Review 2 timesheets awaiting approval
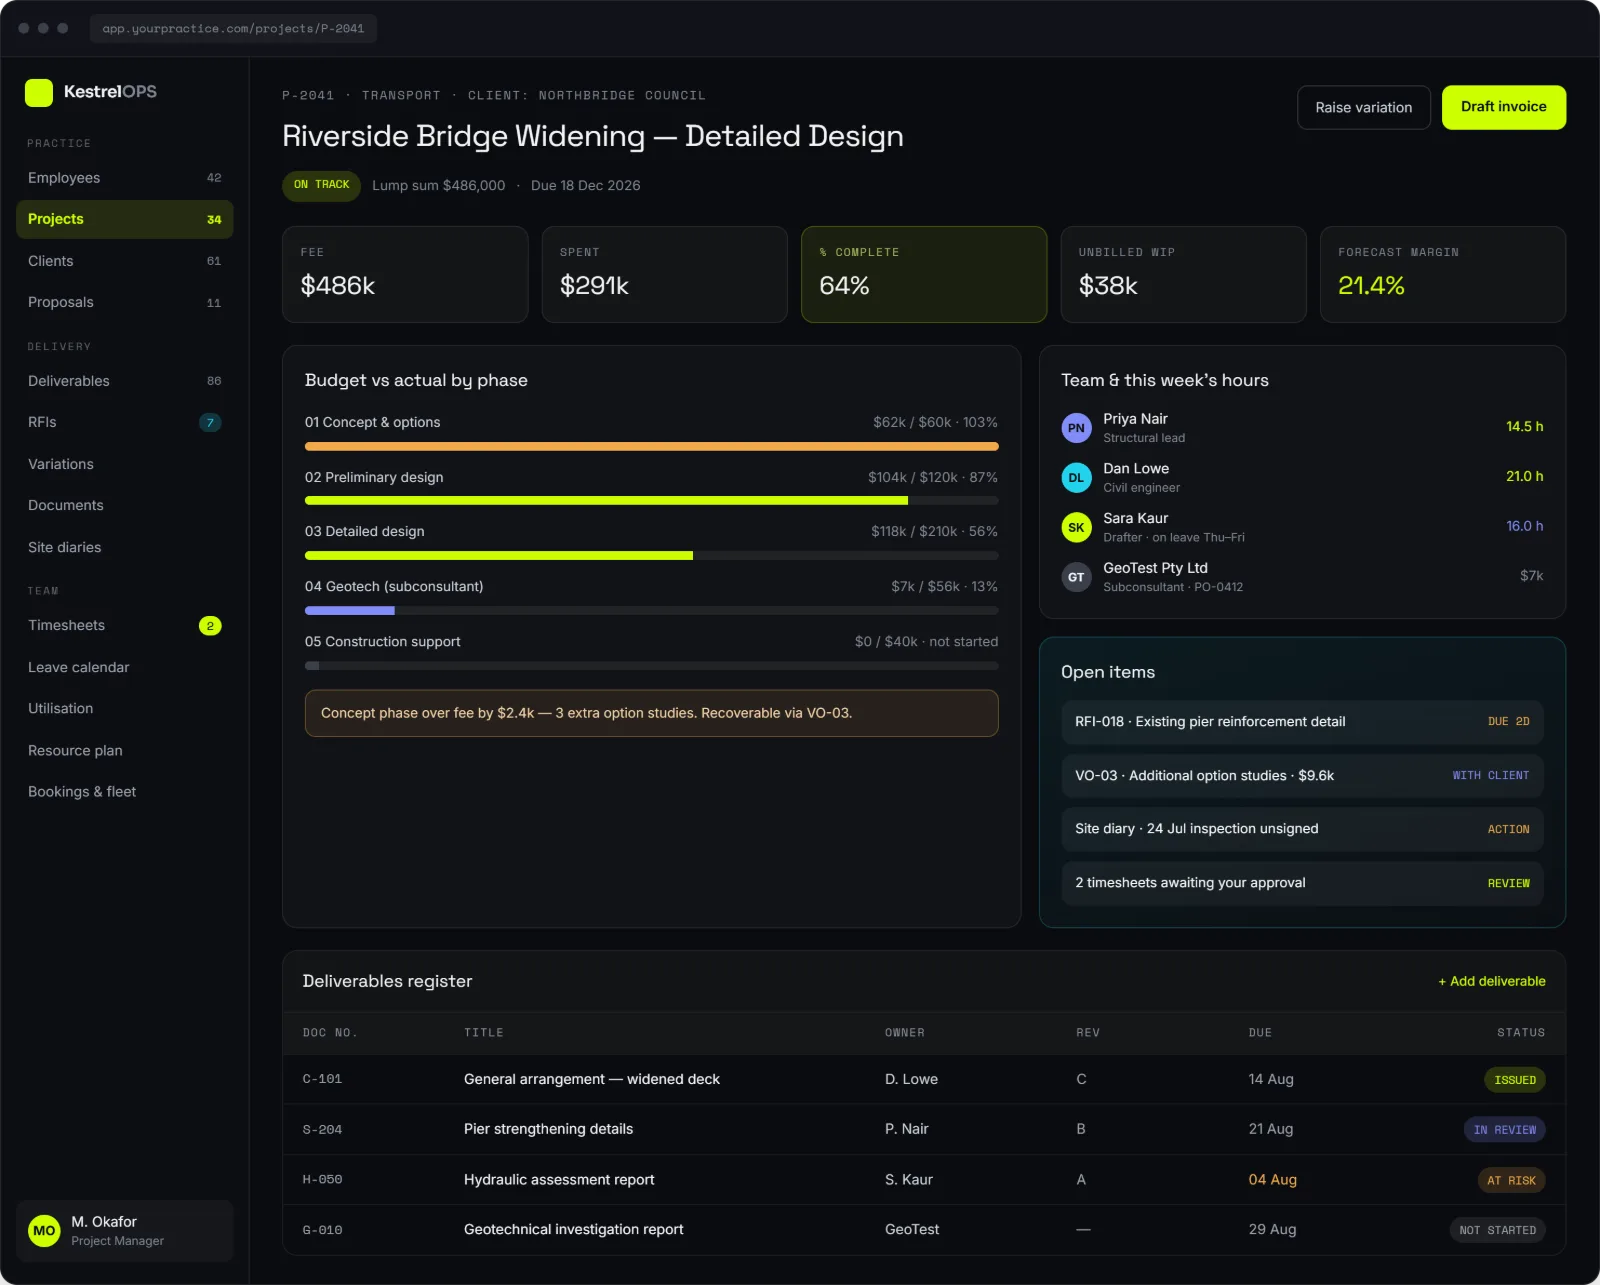This screenshot has height=1285, width=1600. pyautogui.click(x=1302, y=883)
